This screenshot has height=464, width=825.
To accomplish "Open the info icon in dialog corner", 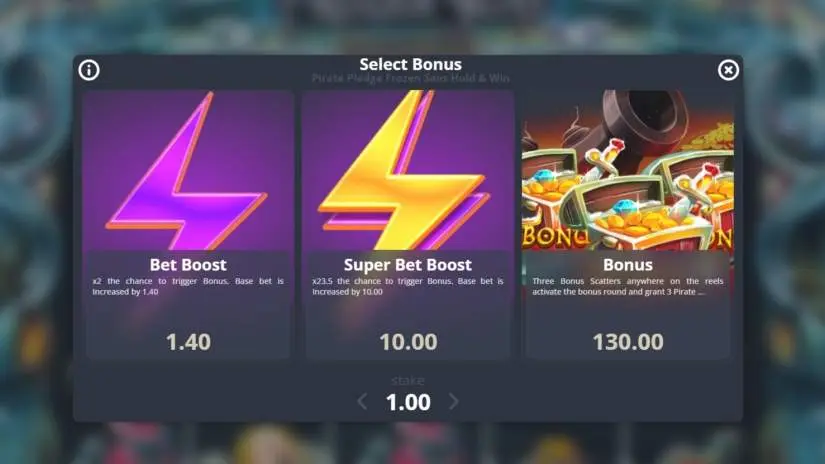I will (x=89, y=70).
